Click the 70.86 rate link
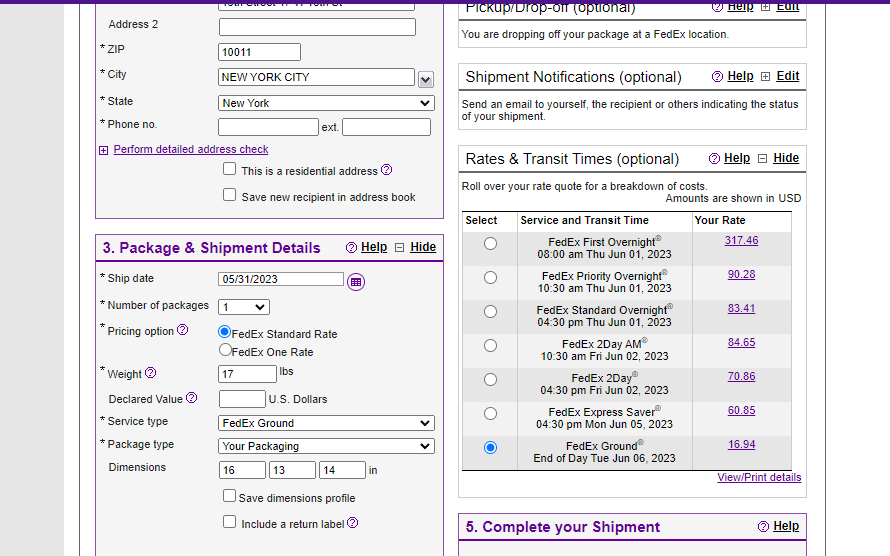This screenshot has height=556, width=890. 741,377
